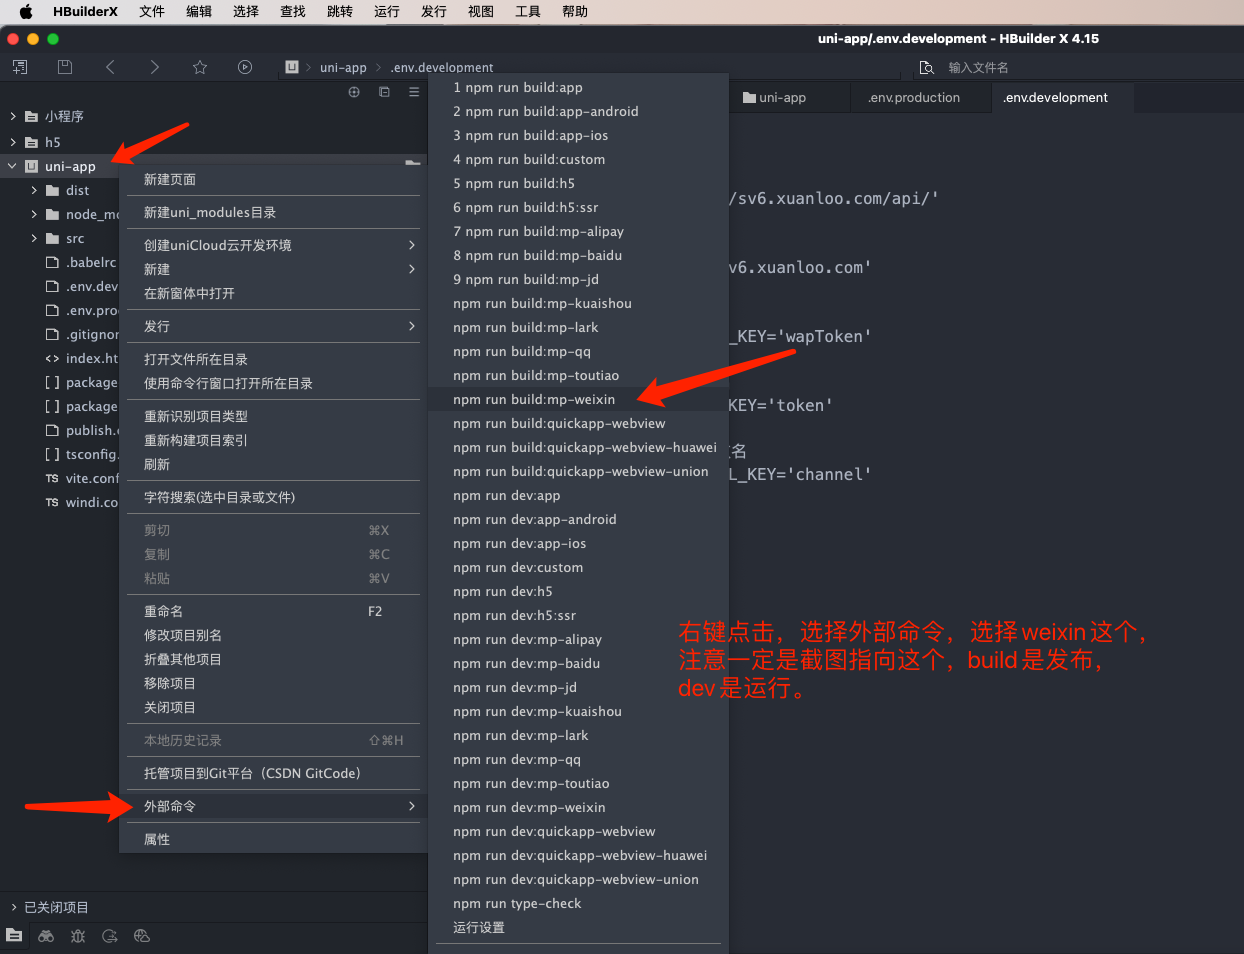Click the vite.conf TS file icon
The width and height of the screenshot is (1244, 954).
52,478
